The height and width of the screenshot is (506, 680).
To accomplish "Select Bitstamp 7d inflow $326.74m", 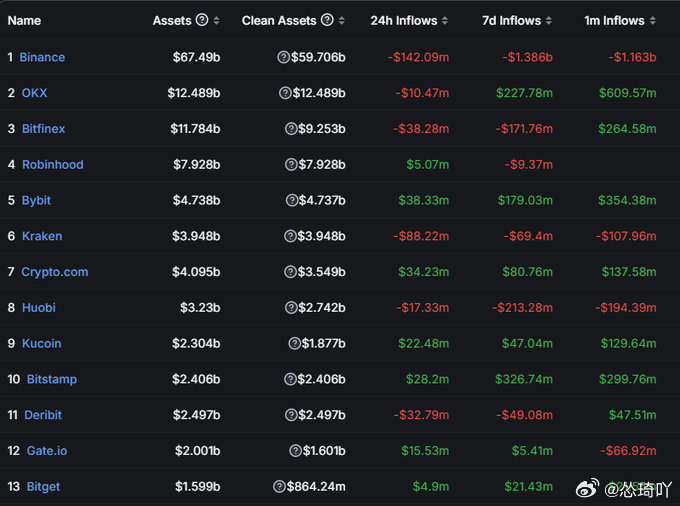I will click(524, 379).
